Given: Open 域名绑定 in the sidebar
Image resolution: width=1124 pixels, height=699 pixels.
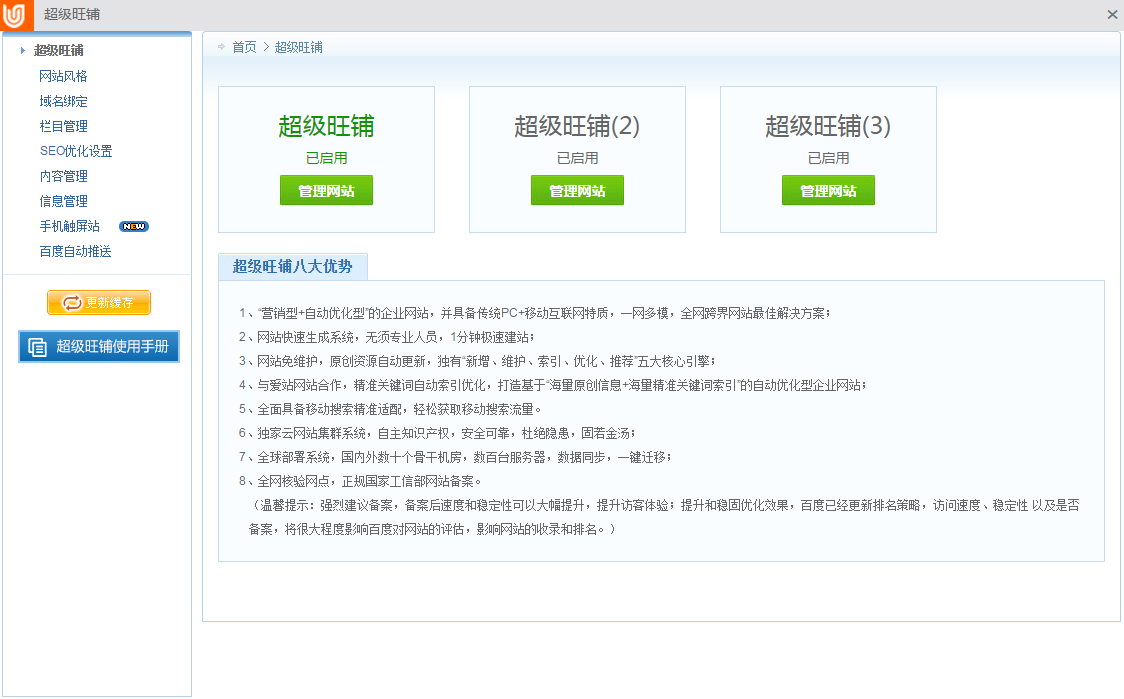Looking at the screenshot, I should [63, 101].
